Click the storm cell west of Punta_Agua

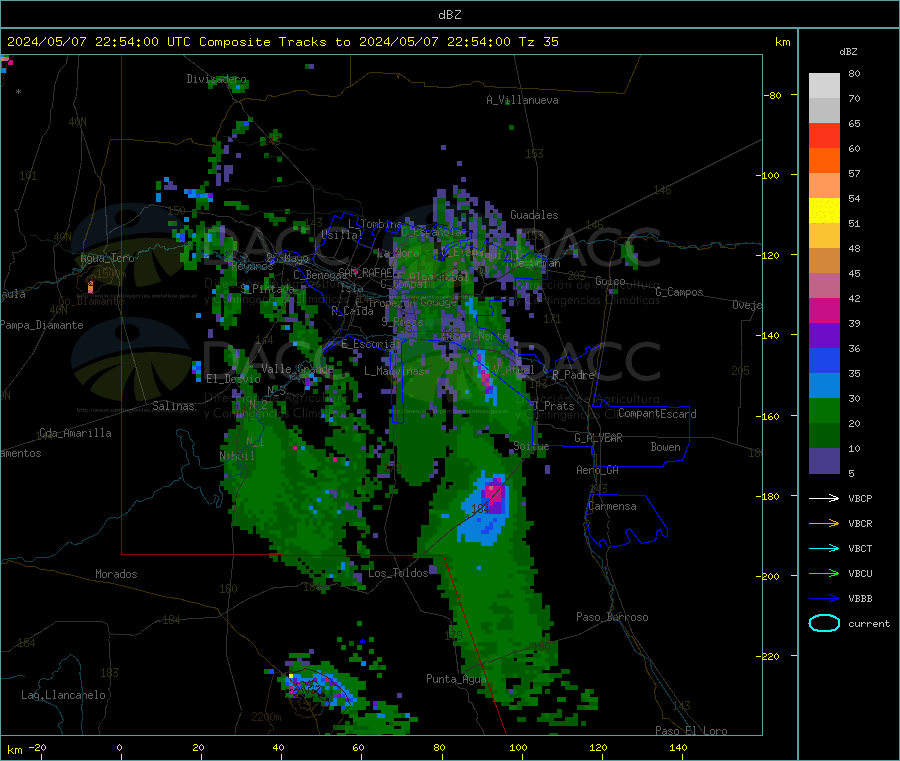pyautogui.click(x=317, y=688)
